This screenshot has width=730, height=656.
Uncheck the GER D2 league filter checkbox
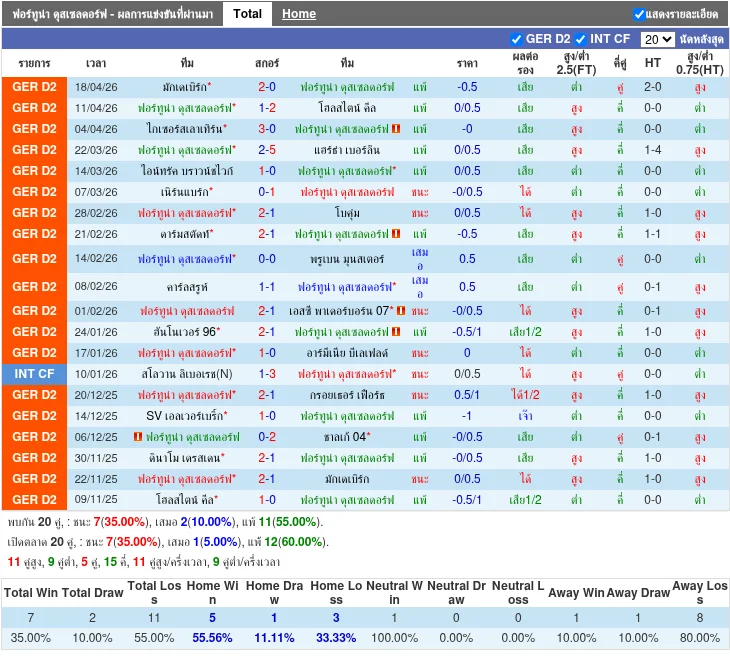(516, 39)
